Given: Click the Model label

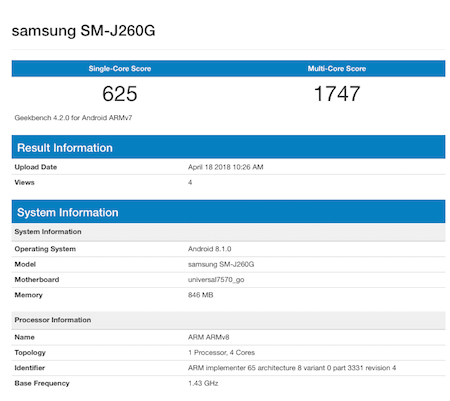Looking at the screenshot, I should click(25, 264).
